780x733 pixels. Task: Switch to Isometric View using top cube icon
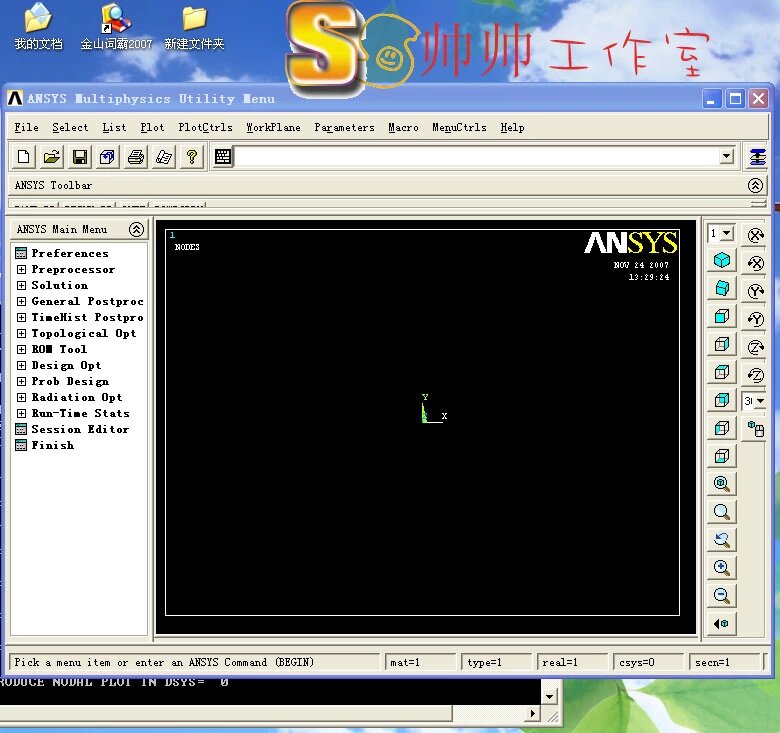coord(721,260)
